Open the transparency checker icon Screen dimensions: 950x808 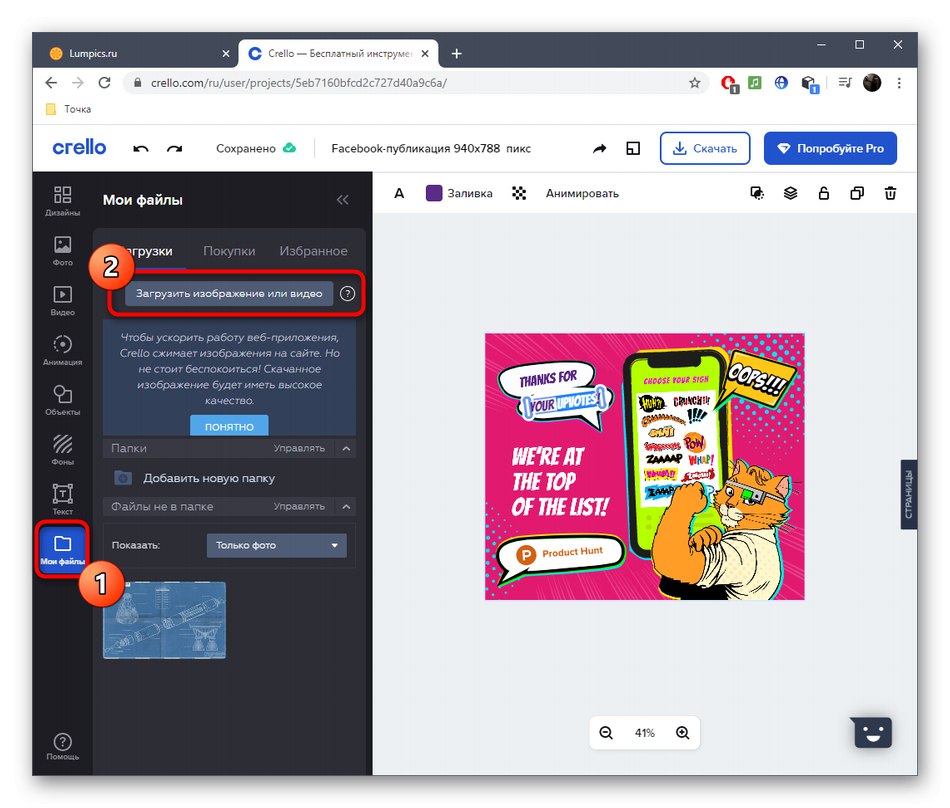pyautogui.click(x=519, y=193)
